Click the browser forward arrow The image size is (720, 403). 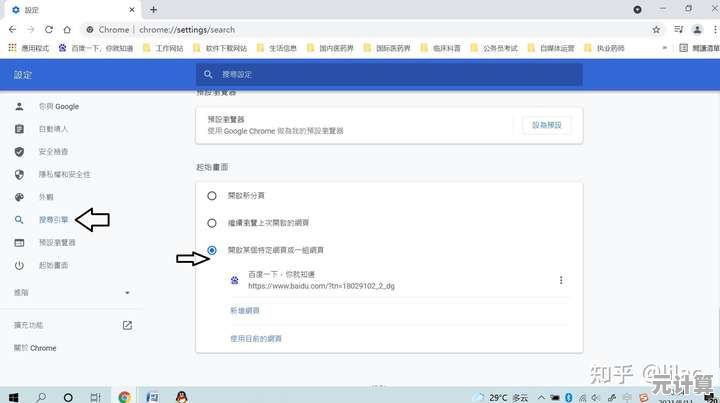pyautogui.click(x=30, y=29)
